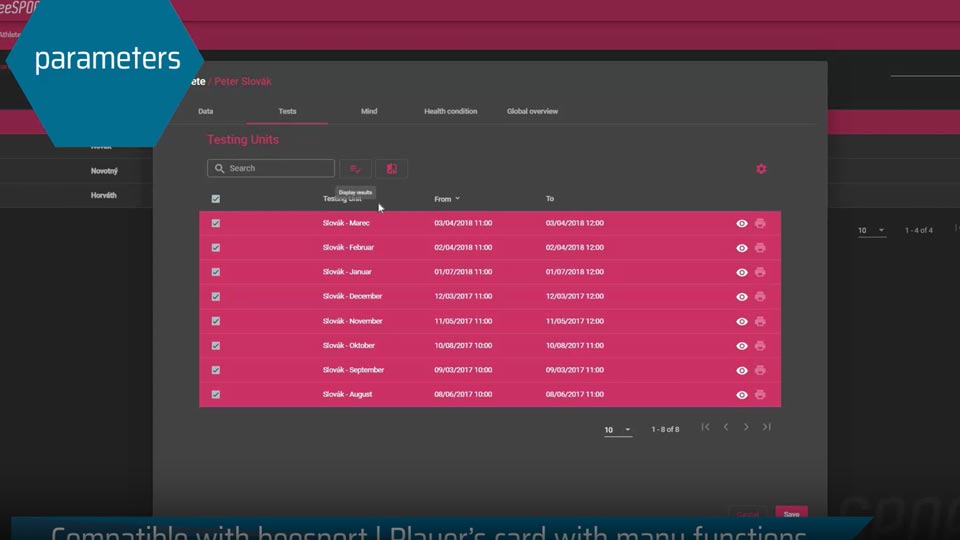
Task: Sort by the From column arrow
Action: pyautogui.click(x=457, y=198)
